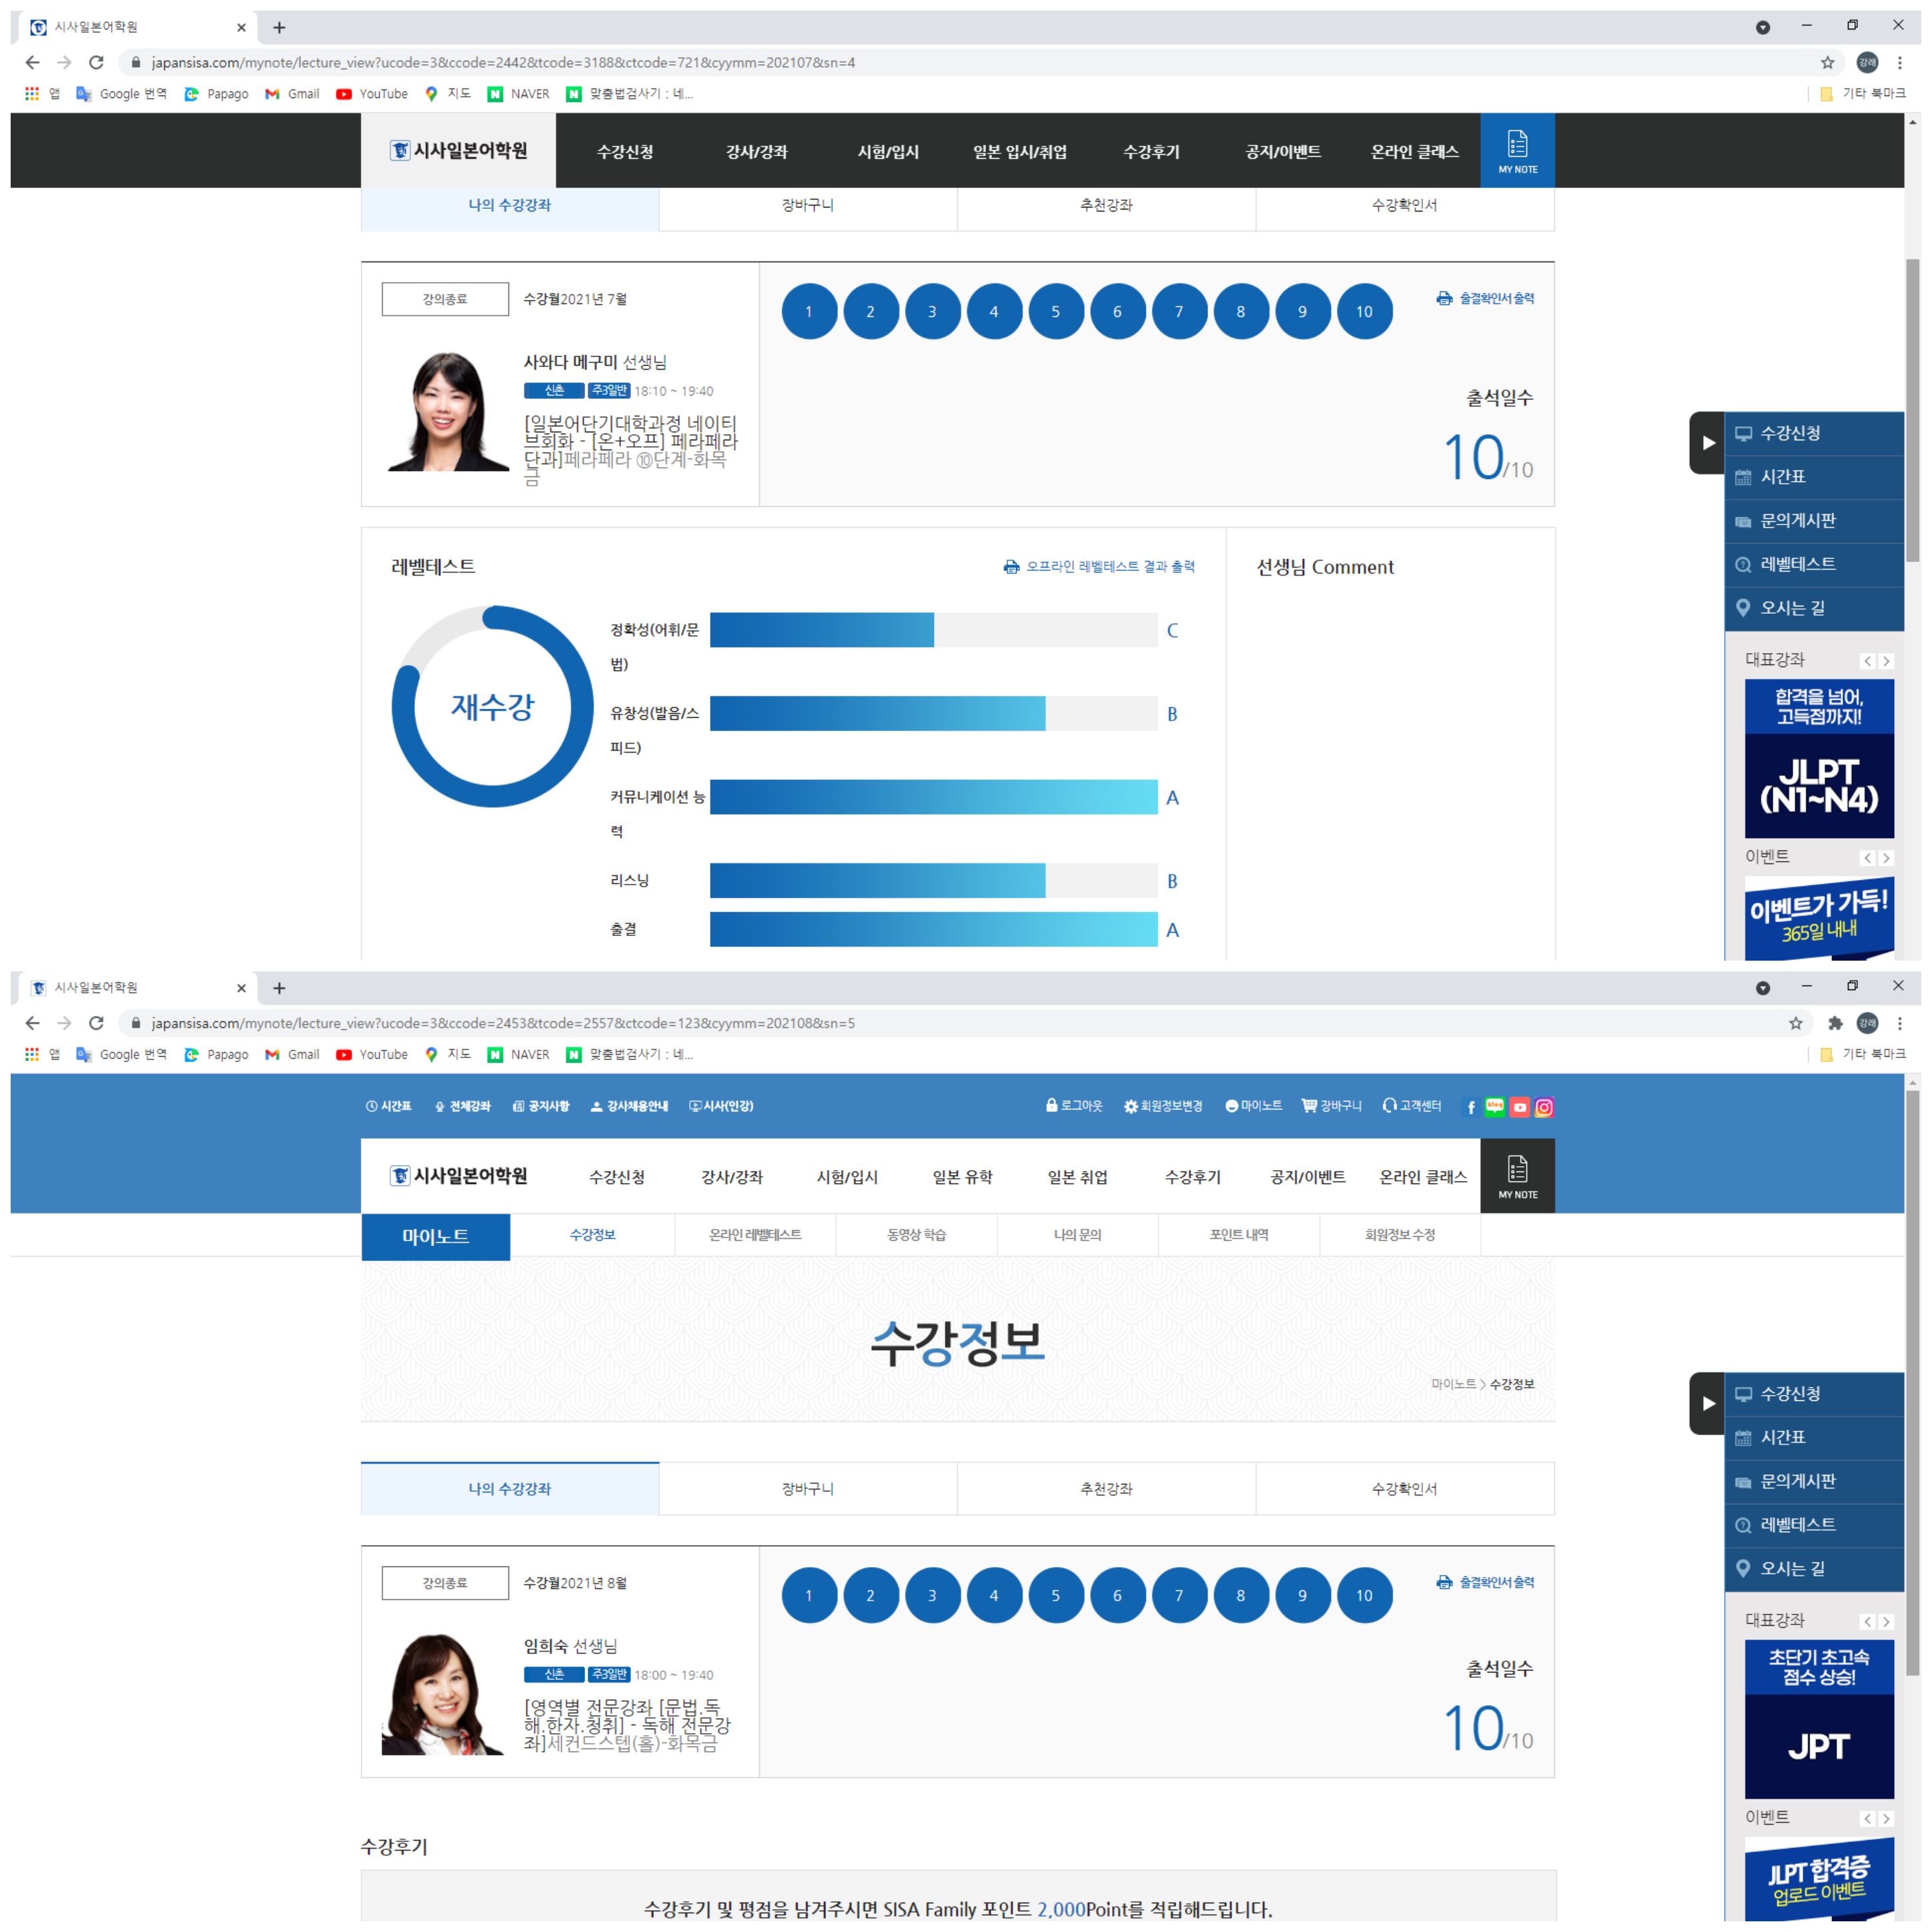Click next arrow beside 대표강좌 in upper sidebar
Image resolution: width=1932 pixels, height=1932 pixels.
1886,661
